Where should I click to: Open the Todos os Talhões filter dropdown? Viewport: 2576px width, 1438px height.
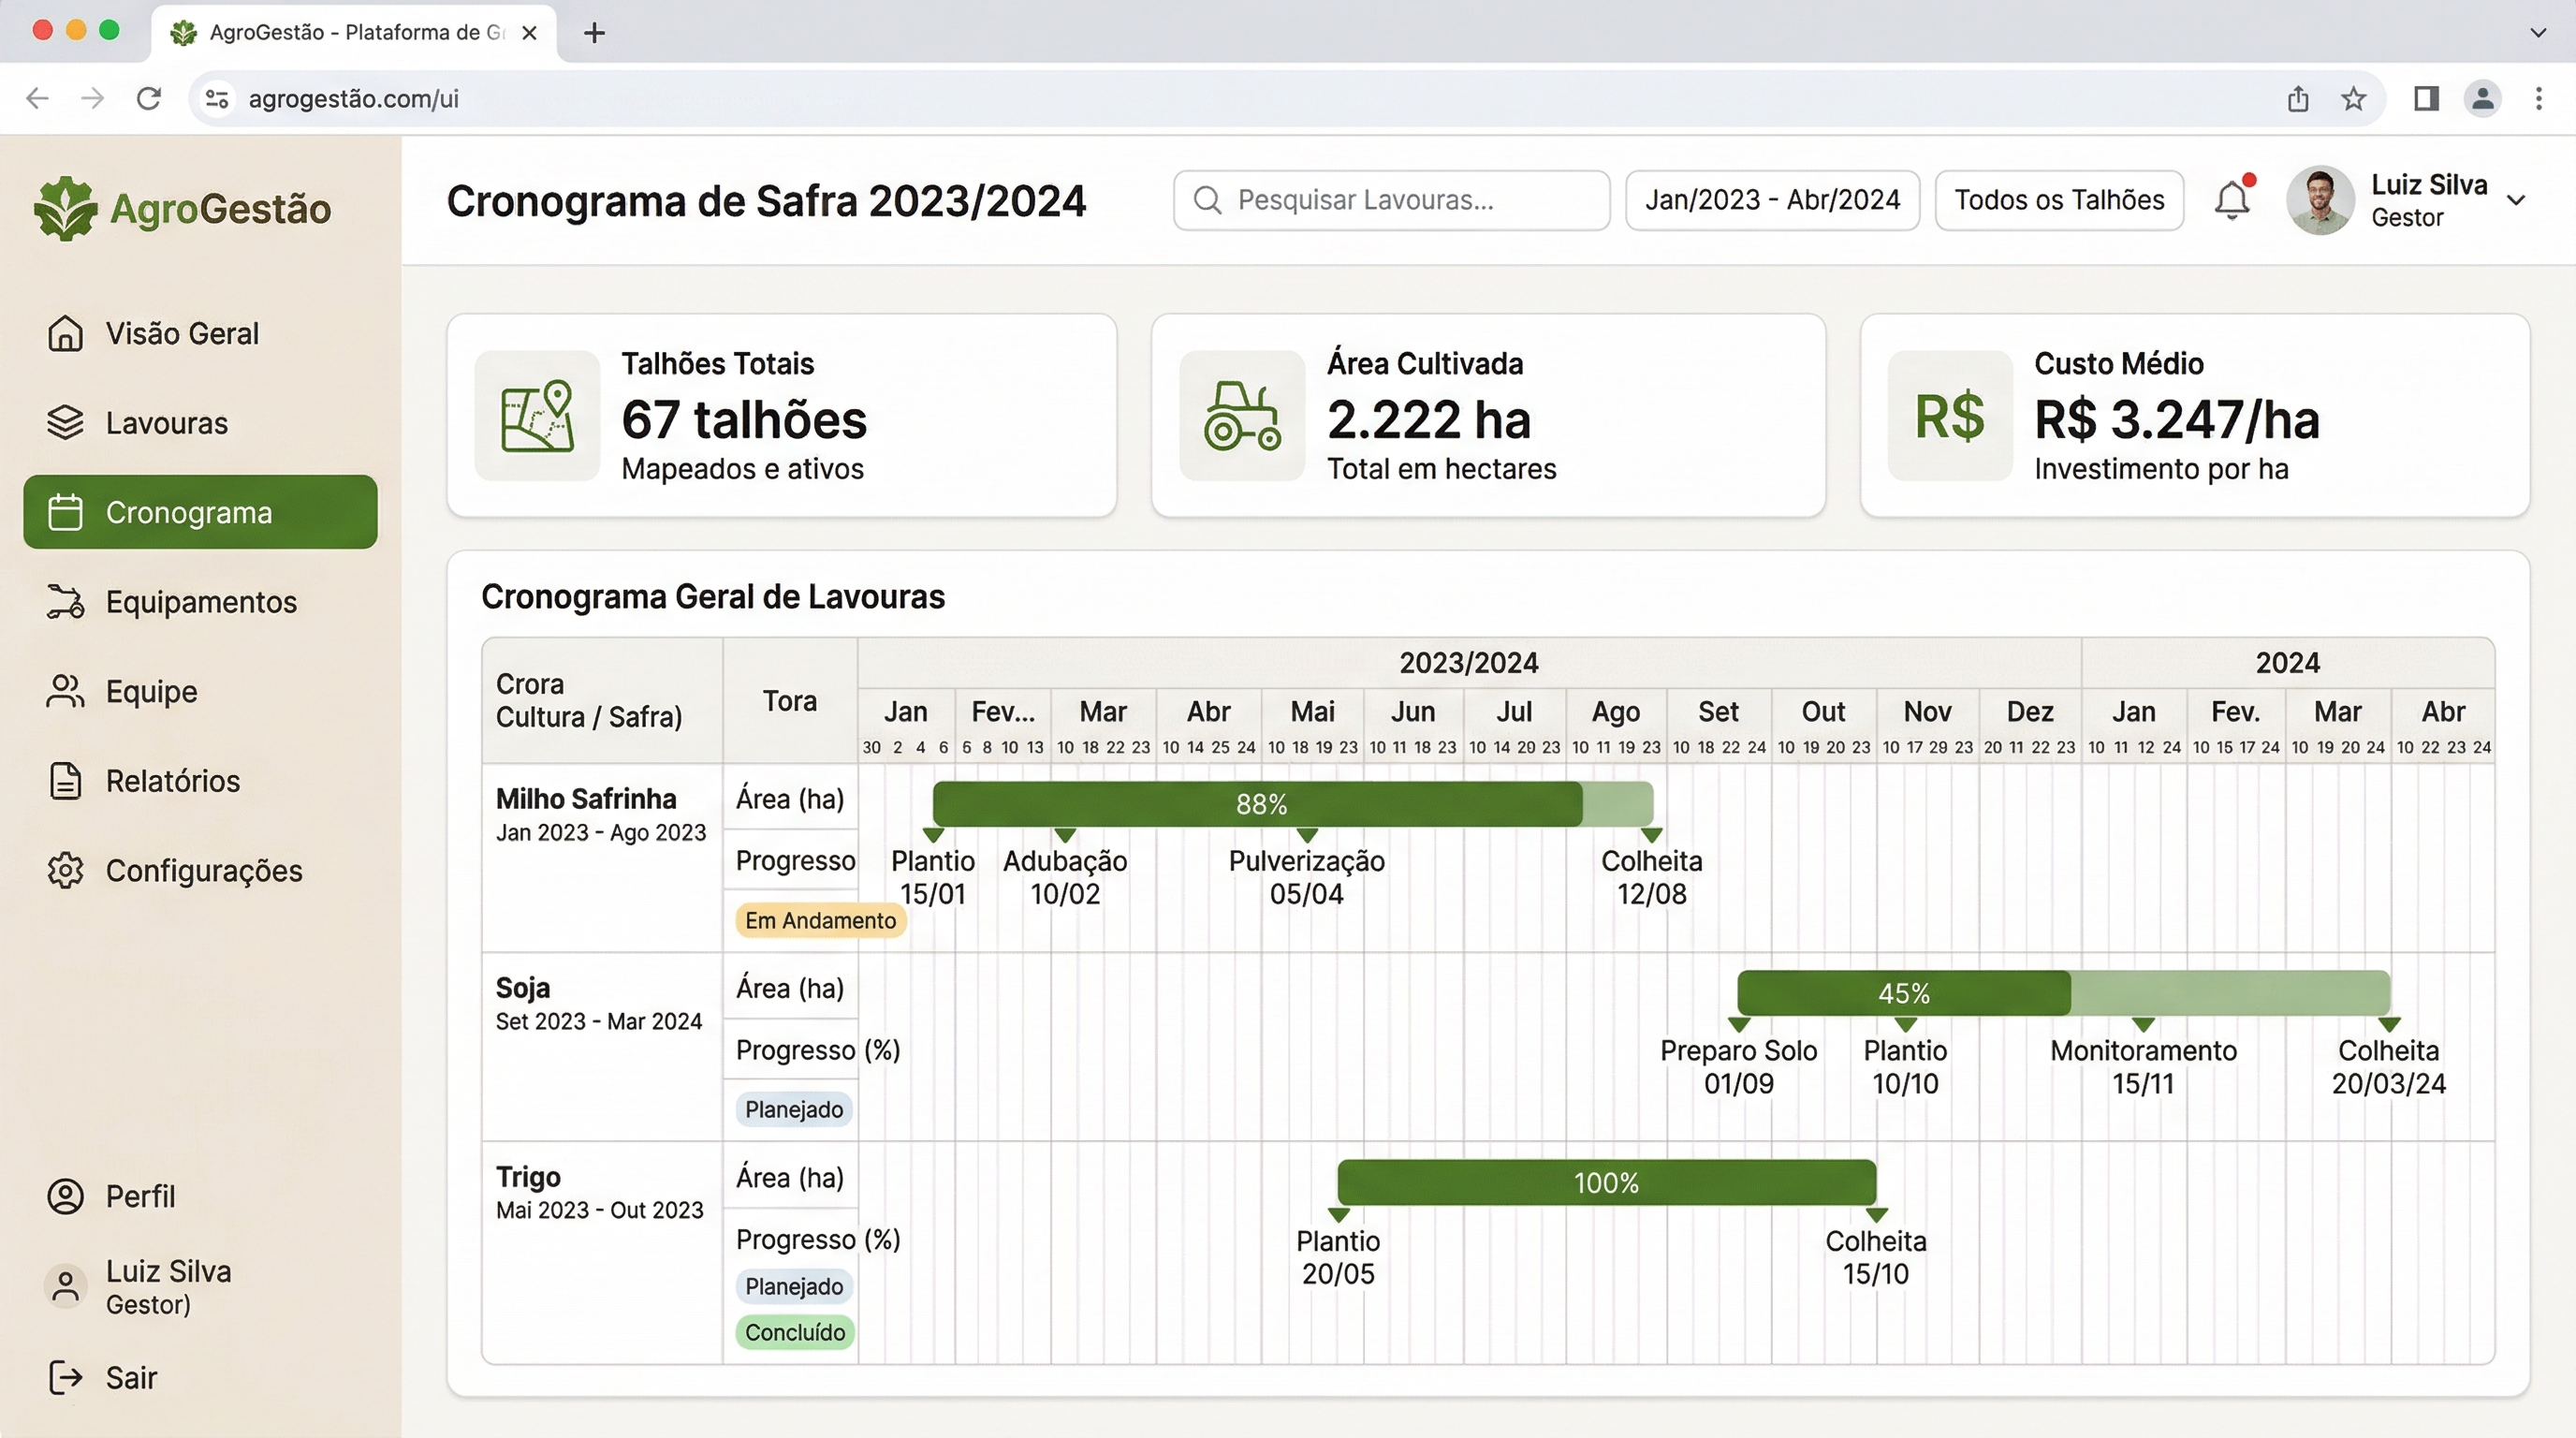[x=2059, y=200]
